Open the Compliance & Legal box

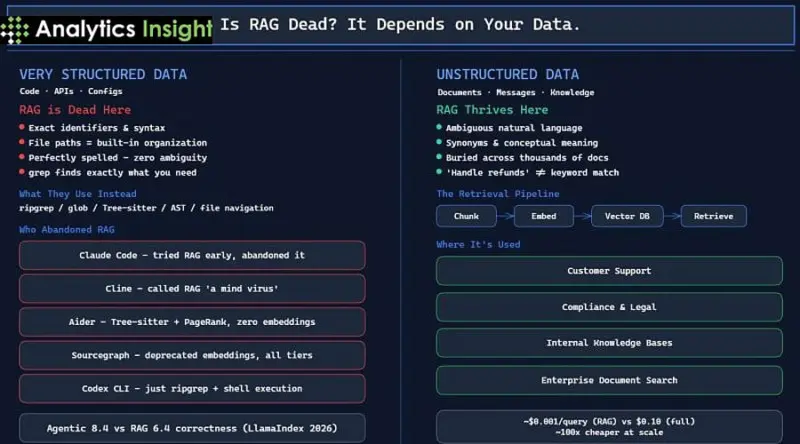(609, 307)
